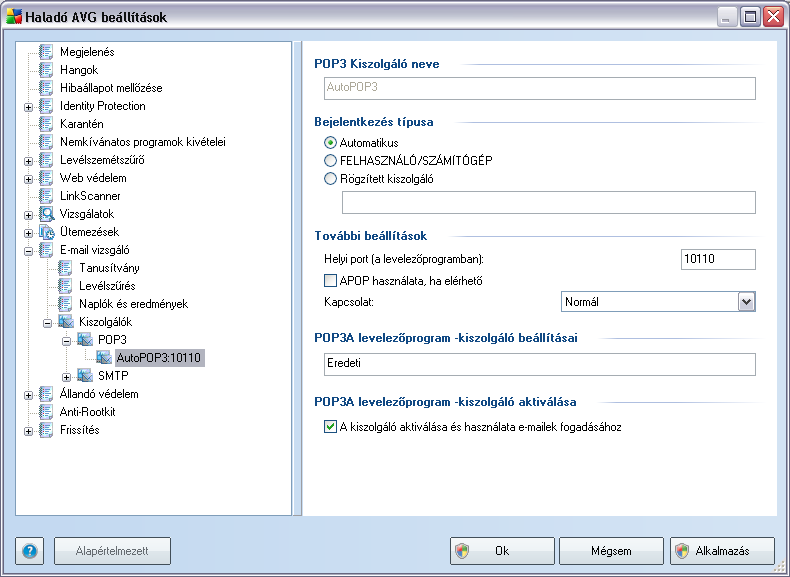Screen dimensions: 790x577
Task: Cancel with the Mégsem button
Action: [611, 551]
